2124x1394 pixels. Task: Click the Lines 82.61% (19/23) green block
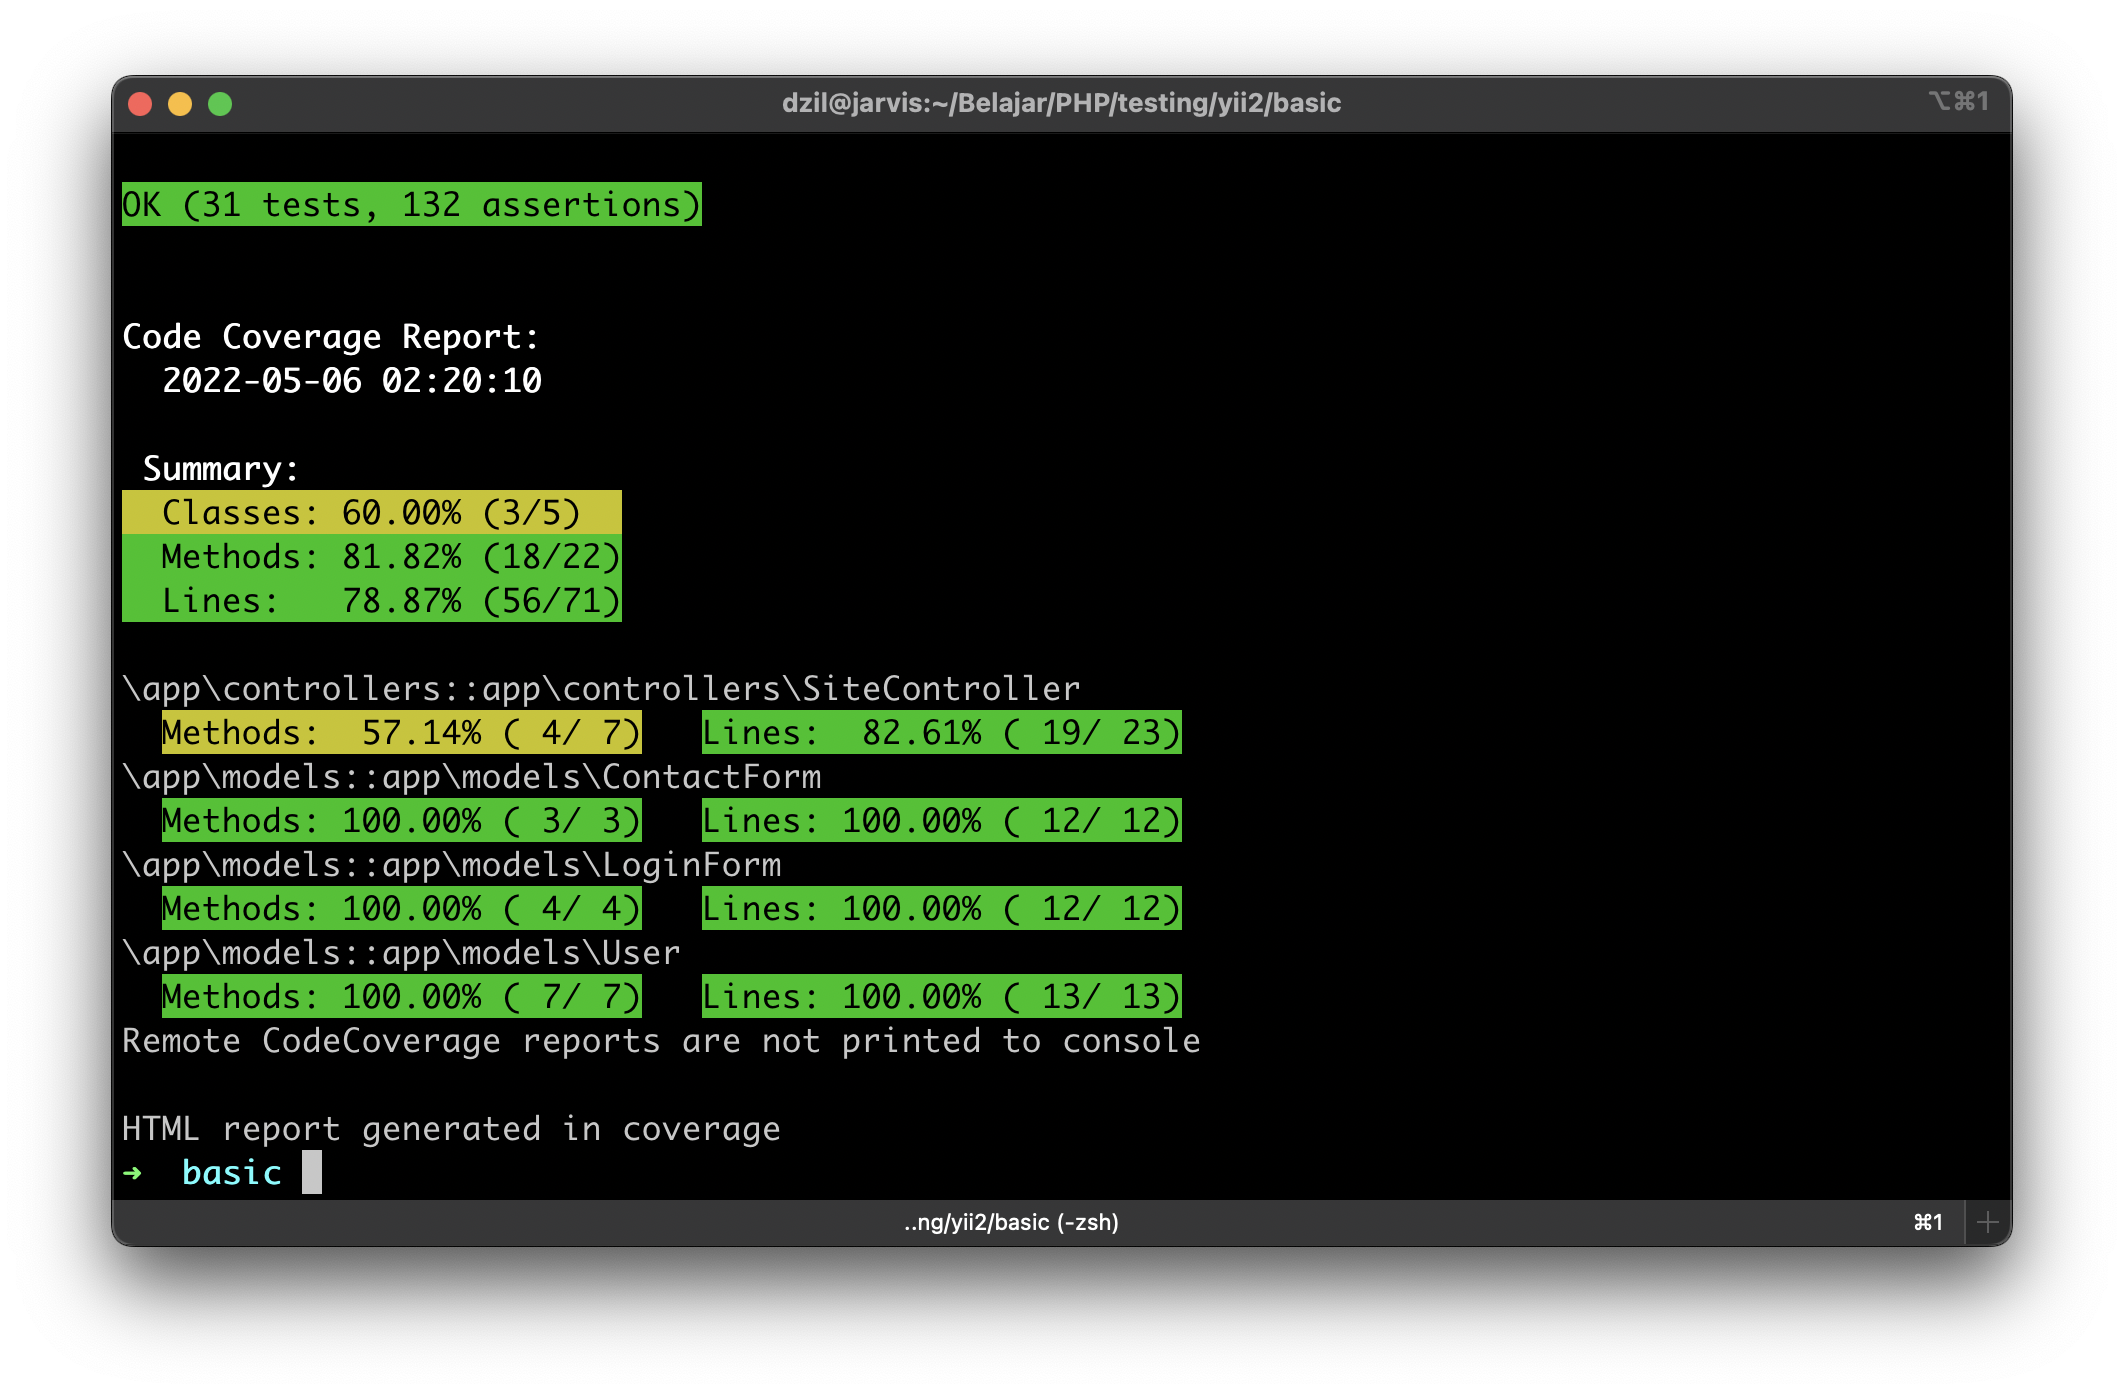pyautogui.click(x=941, y=733)
